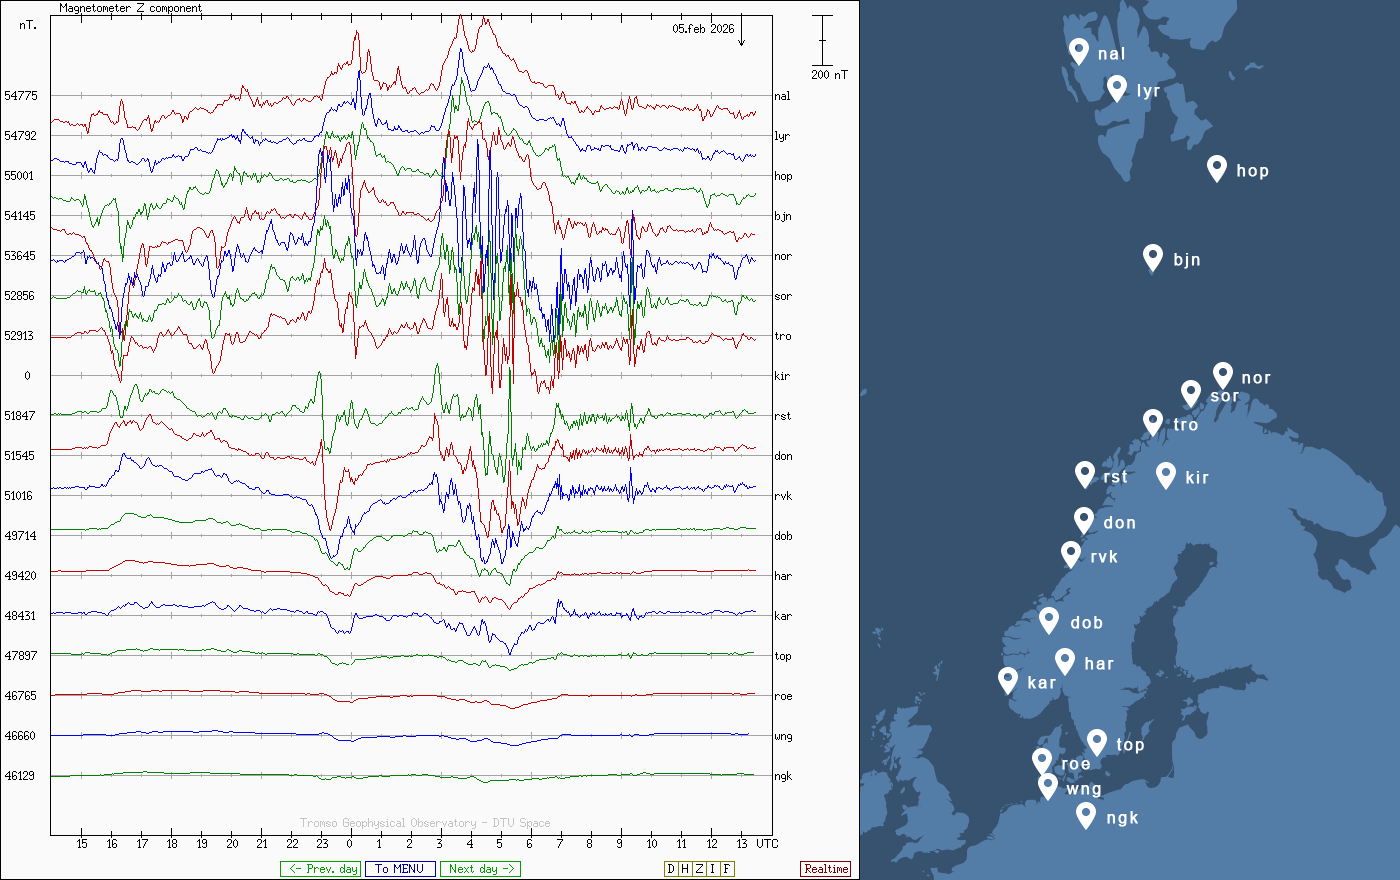Select the I component tab
Viewport: 1400px width, 880px height.
pos(713,869)
